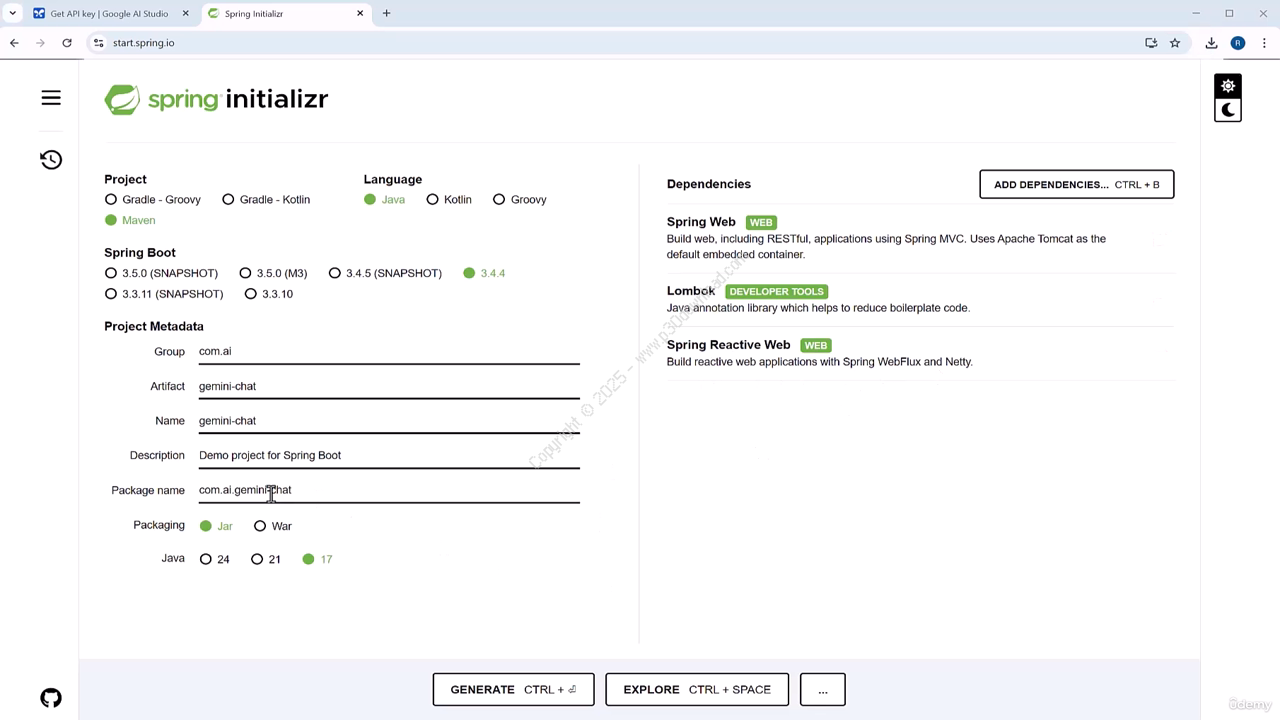The width and height of the screenshot is (1280, 720).
Task: Click the WEB tag beside Spring Reactive Web
Action: 816,346
